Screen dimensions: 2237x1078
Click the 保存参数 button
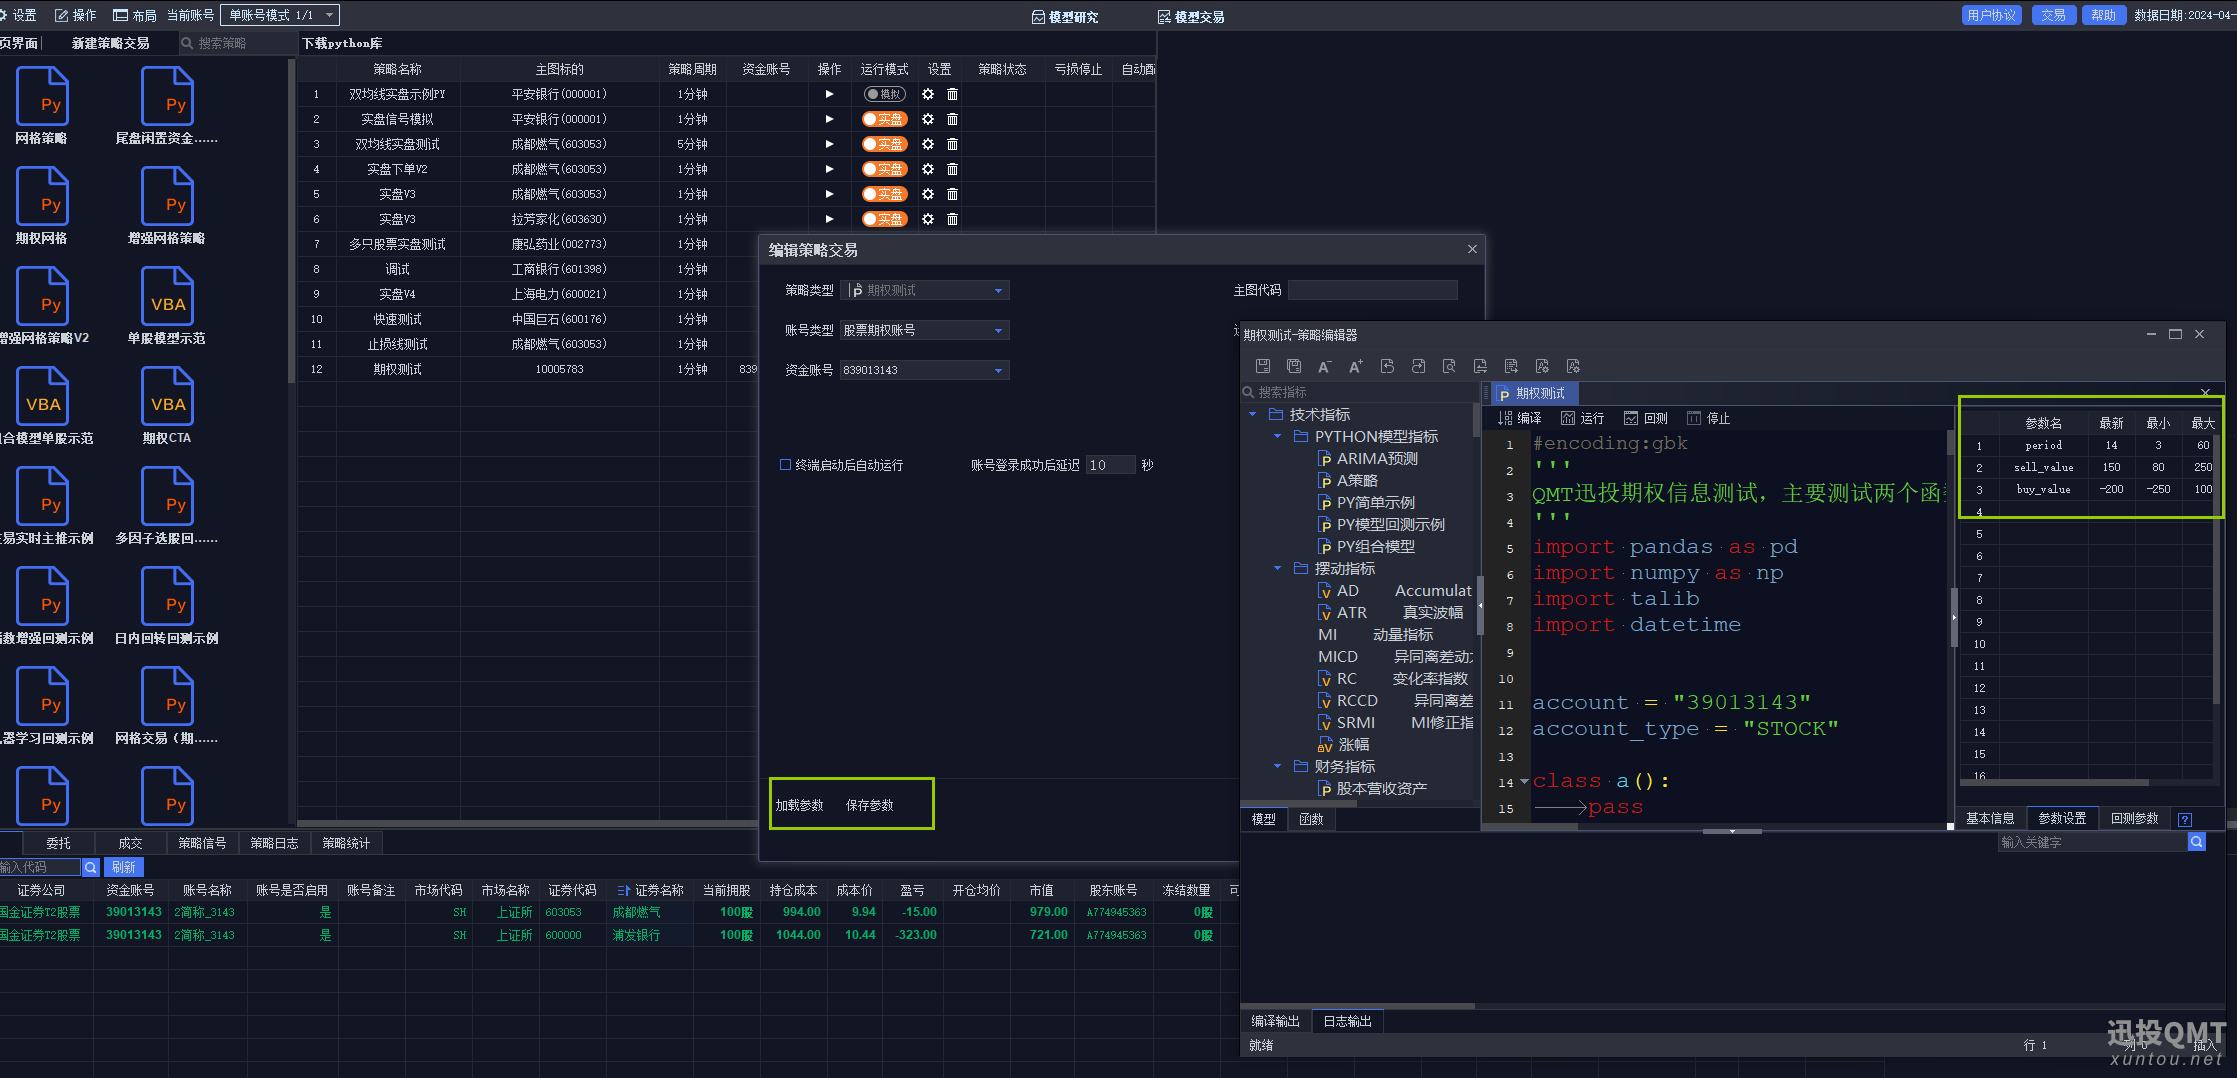click(x=869, y=805)
